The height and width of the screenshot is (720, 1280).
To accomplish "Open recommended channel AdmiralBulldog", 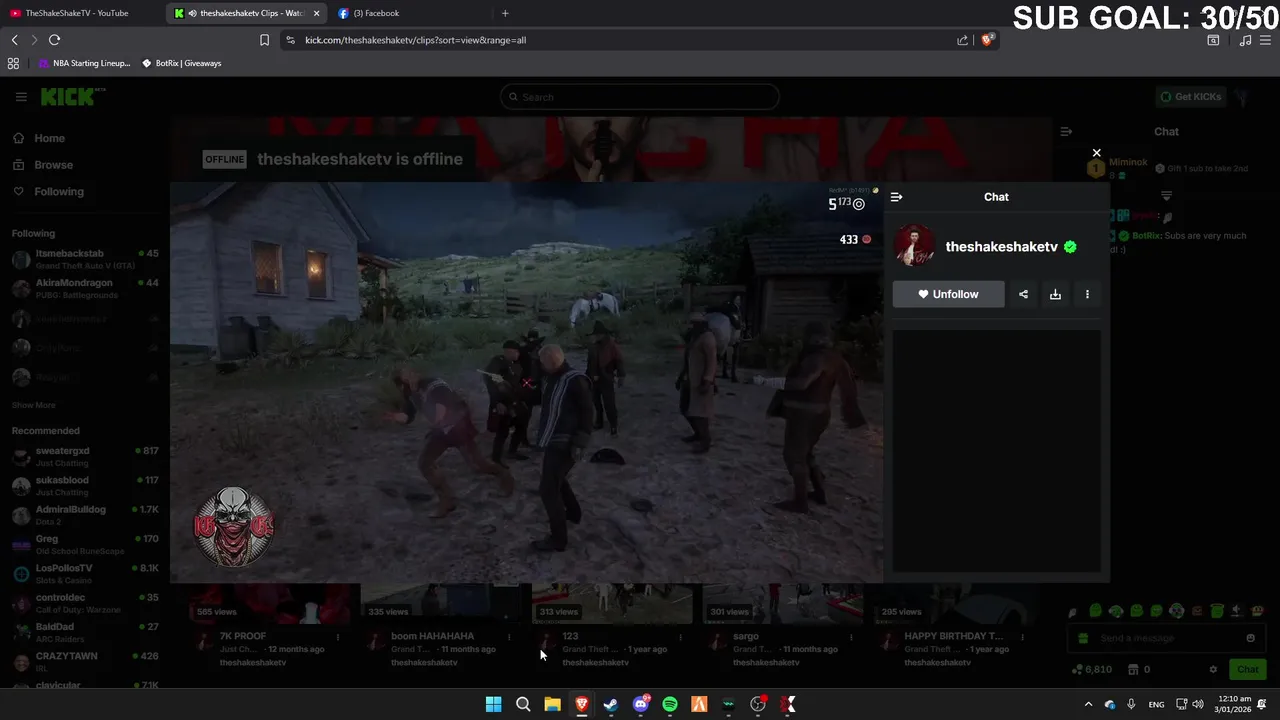I will click(85, 515).
